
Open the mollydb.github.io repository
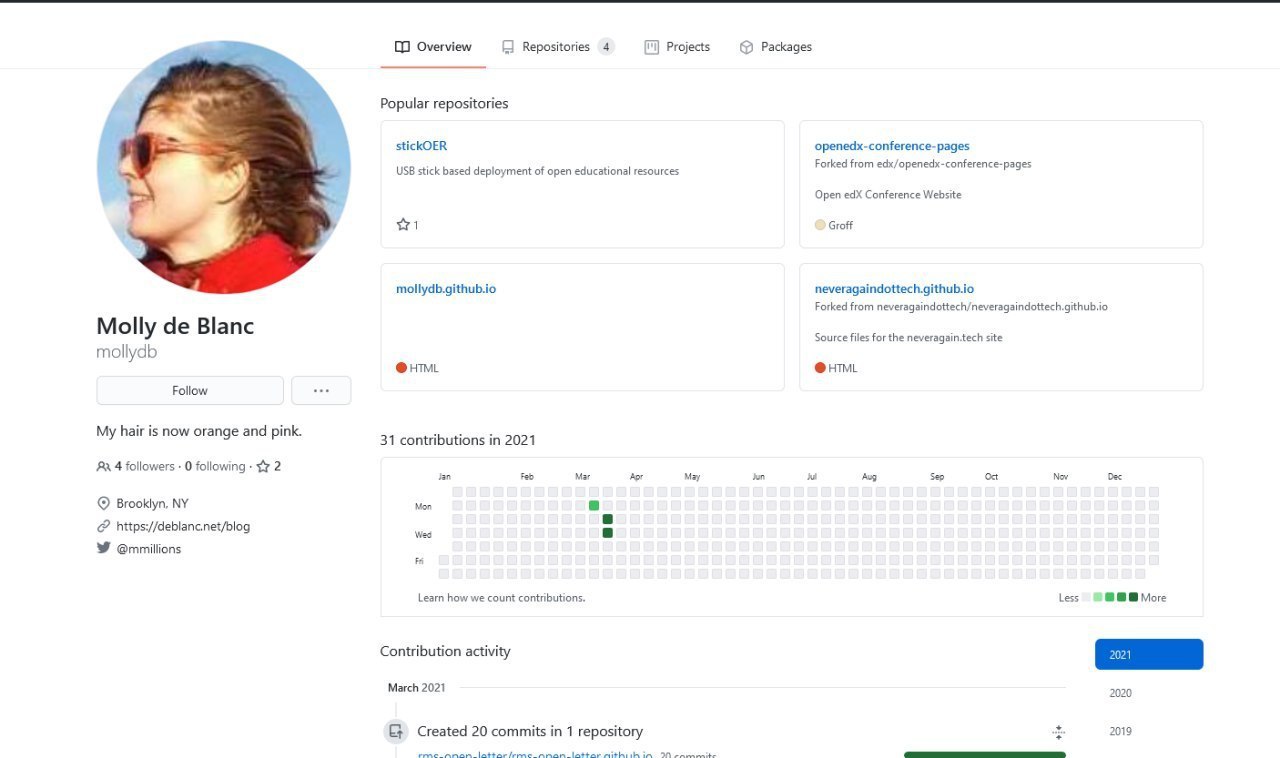click(x=446, y=289)
